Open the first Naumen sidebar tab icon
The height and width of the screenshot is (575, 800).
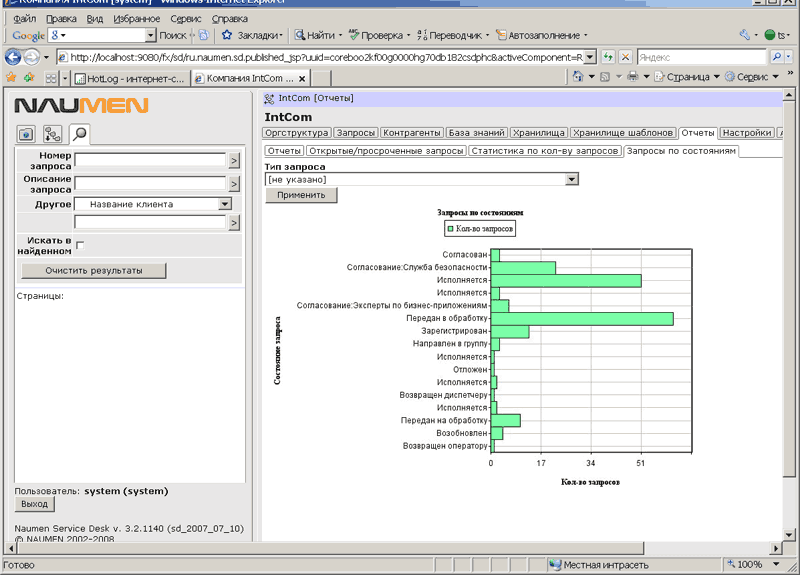click(26, 134)
